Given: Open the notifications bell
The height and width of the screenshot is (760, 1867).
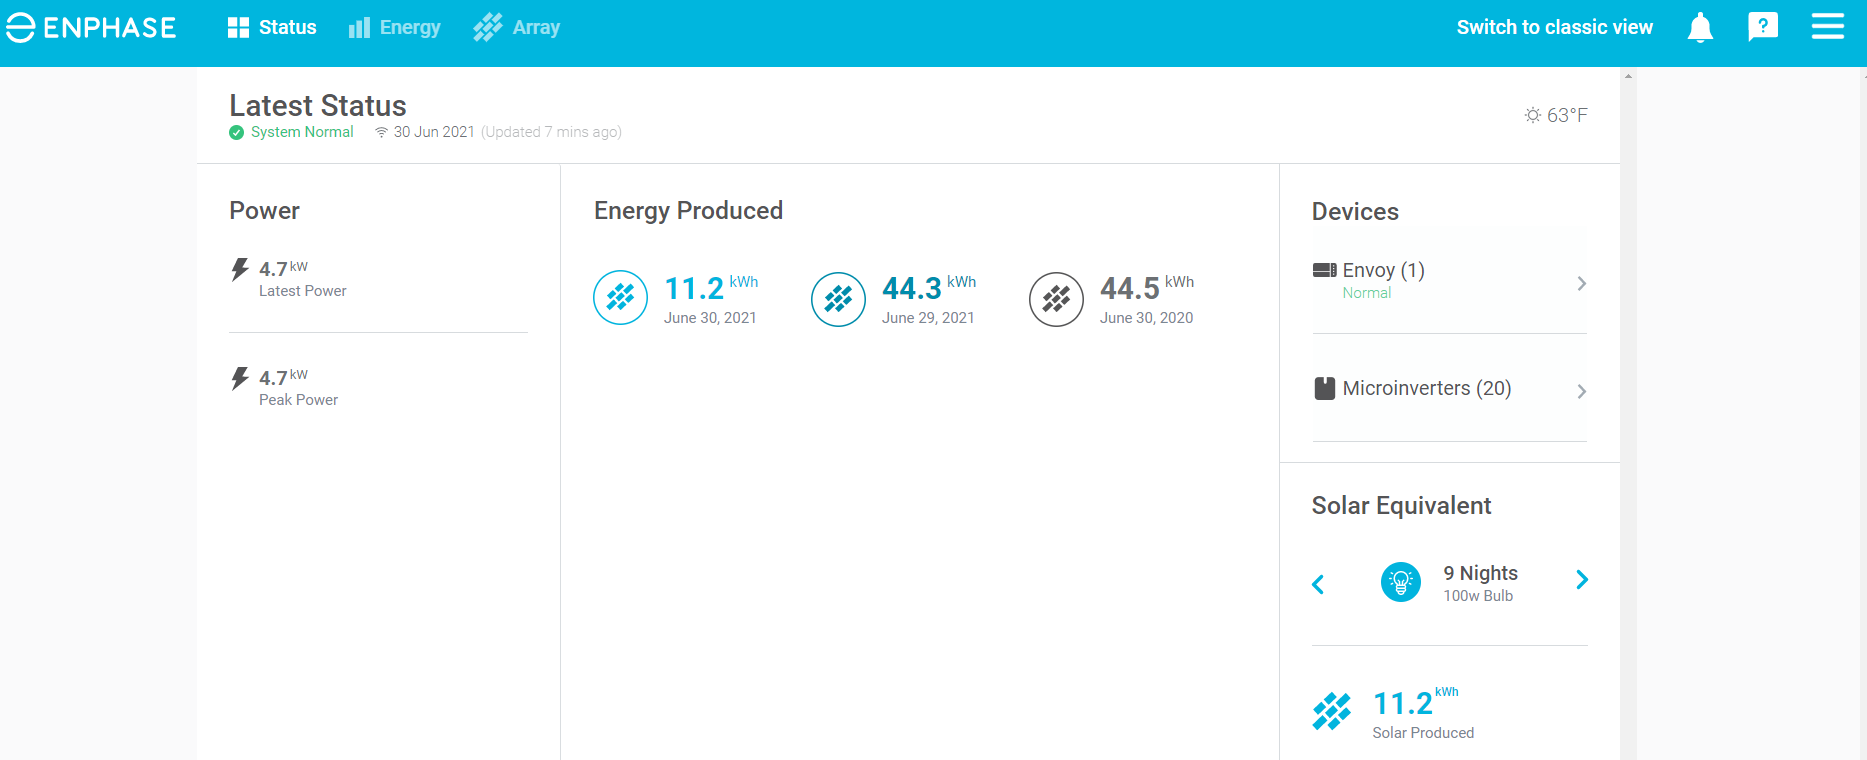Looking at the screenshot, I should click(1700, 28).
